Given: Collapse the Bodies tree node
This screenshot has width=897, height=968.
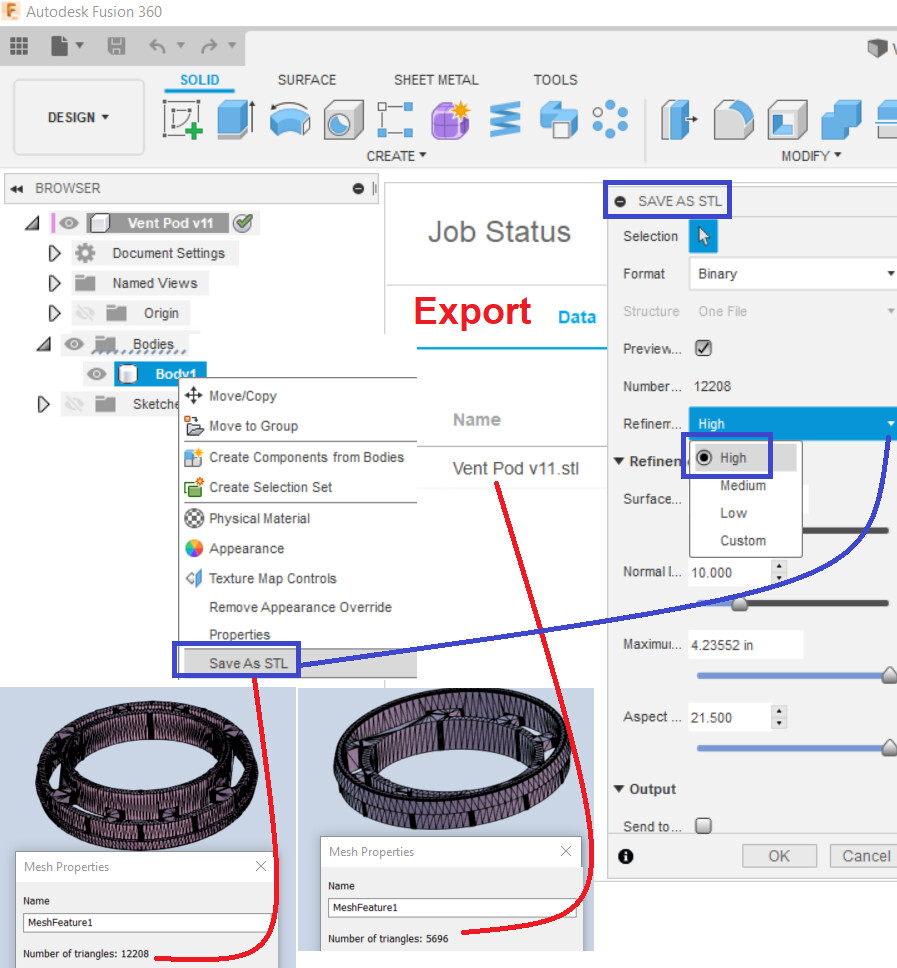Looking at the screenshot, I should point(43,344).
